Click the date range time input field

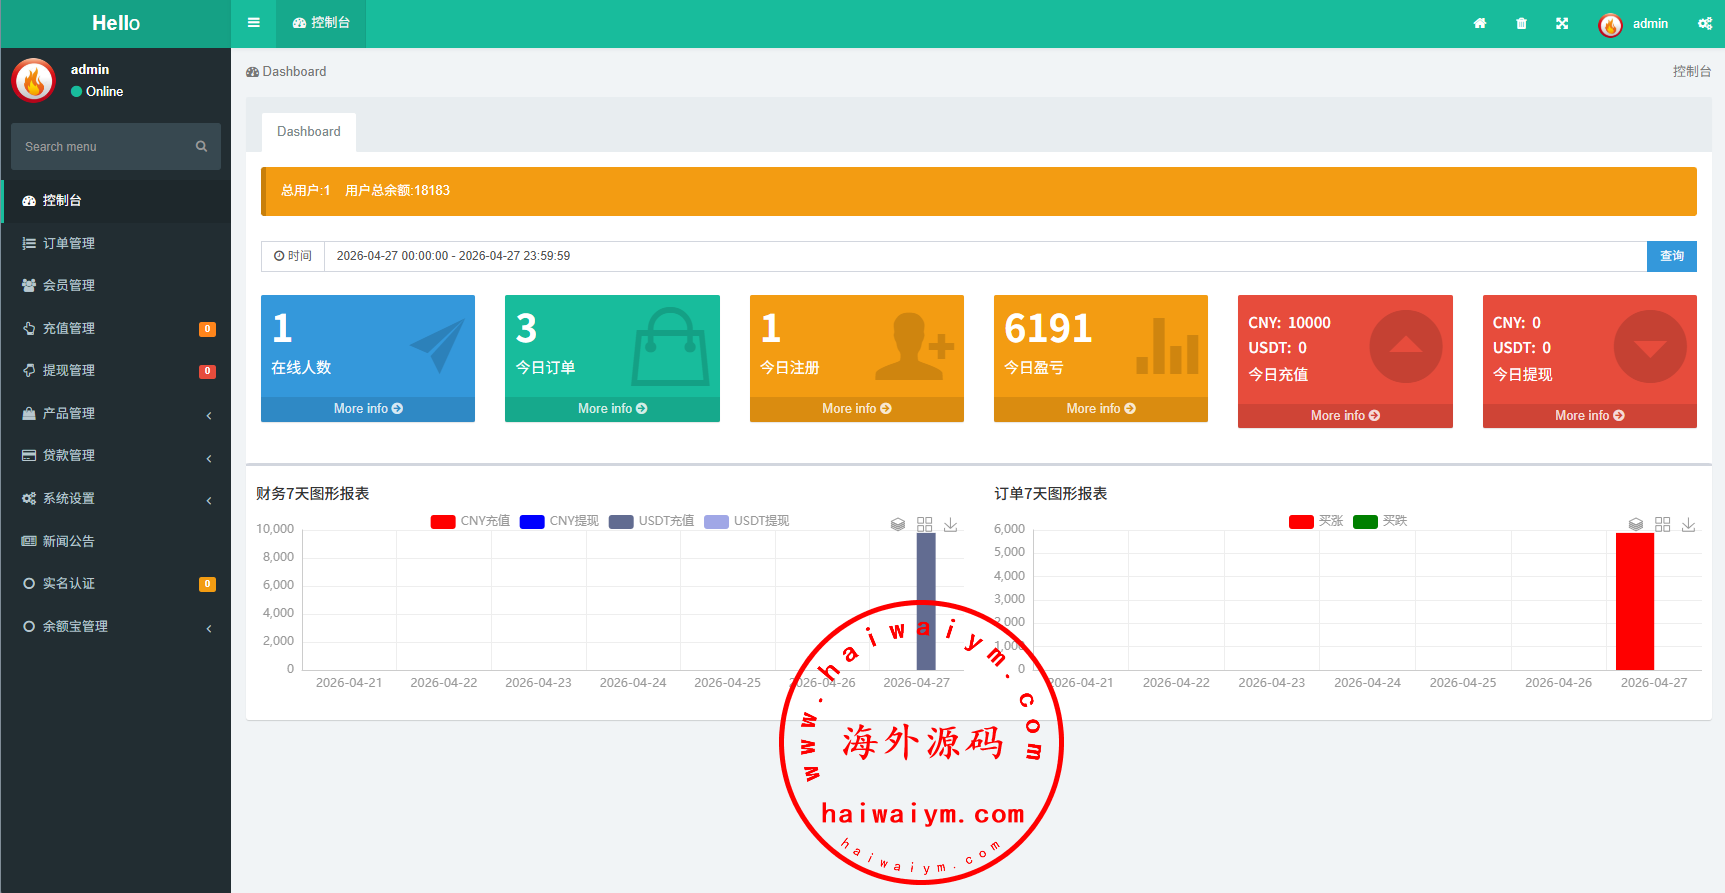click(985, 256)
